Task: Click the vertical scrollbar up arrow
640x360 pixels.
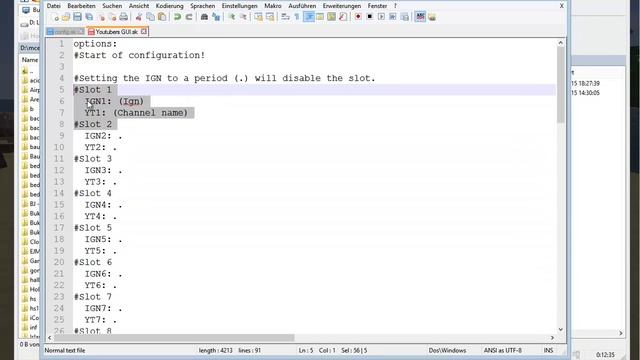Action: click(x=560, y=42)
